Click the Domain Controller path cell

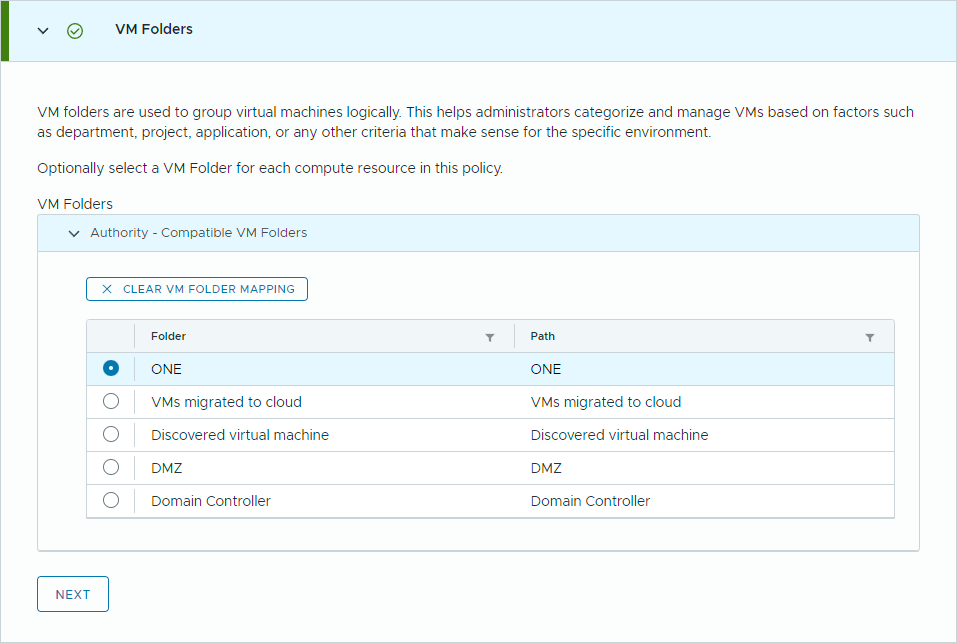click(x=590, y=501)
